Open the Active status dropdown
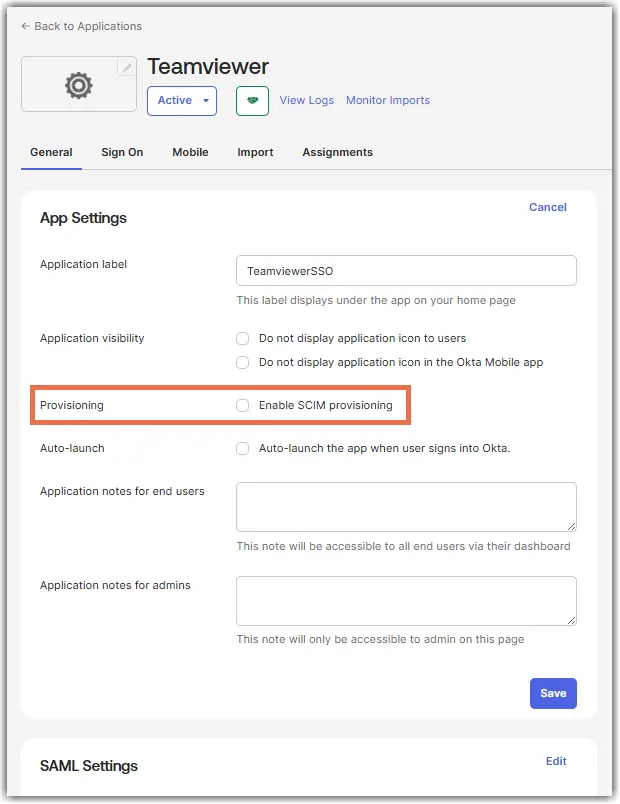Image resolution: width=620 pixels, height=804 pixels. click(x=182, y=100)
